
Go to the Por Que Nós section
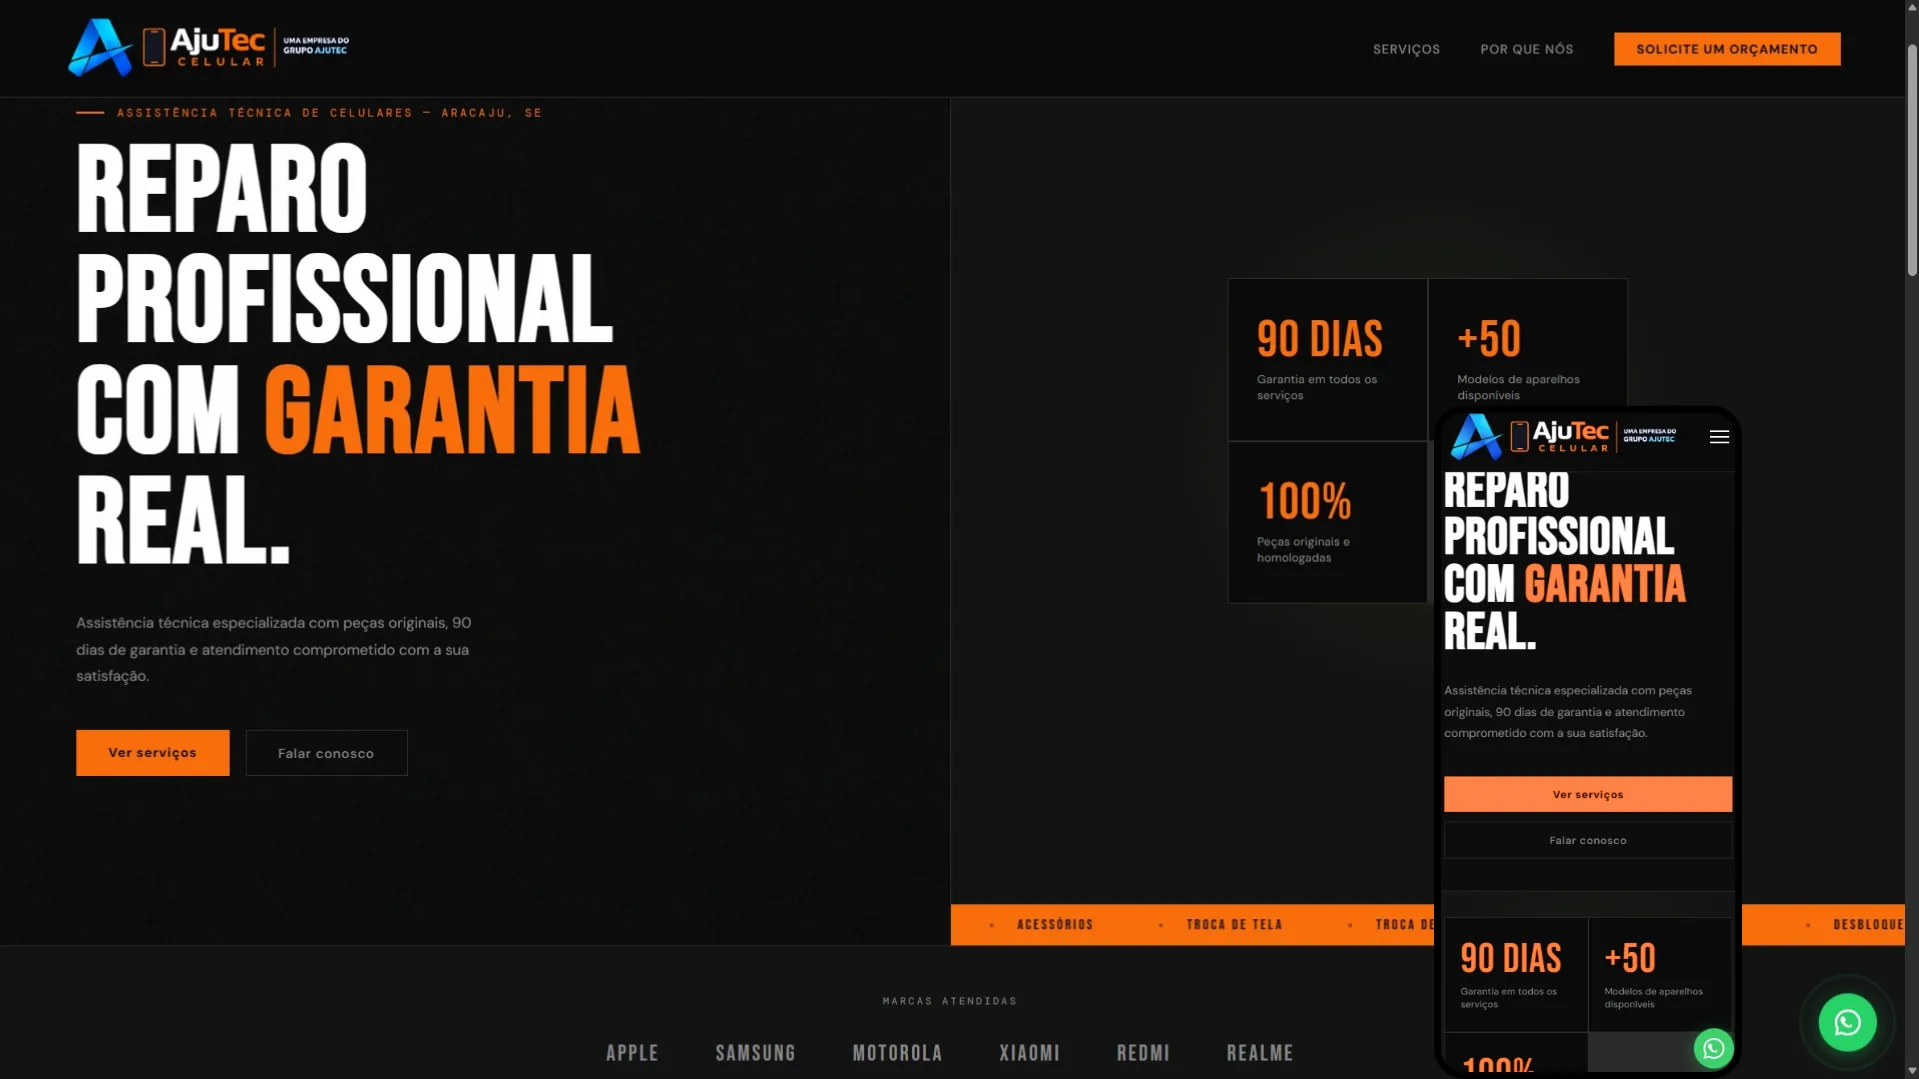[1526, 49]
